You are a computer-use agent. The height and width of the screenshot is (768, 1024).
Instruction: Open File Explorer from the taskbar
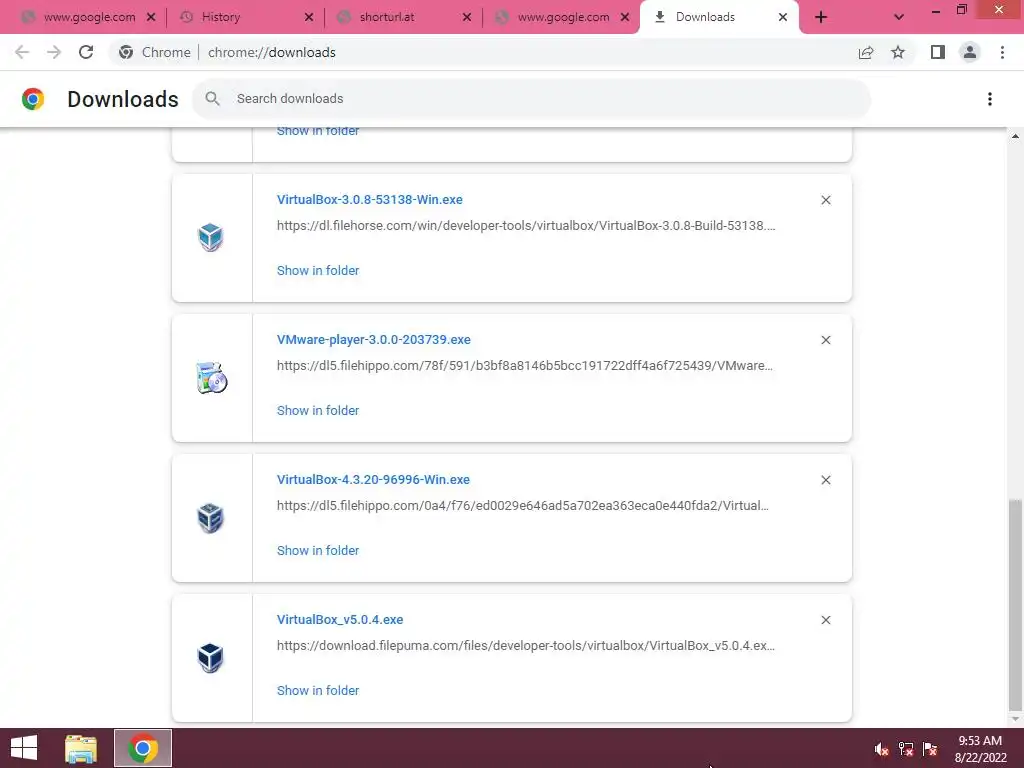pos(81,748)
